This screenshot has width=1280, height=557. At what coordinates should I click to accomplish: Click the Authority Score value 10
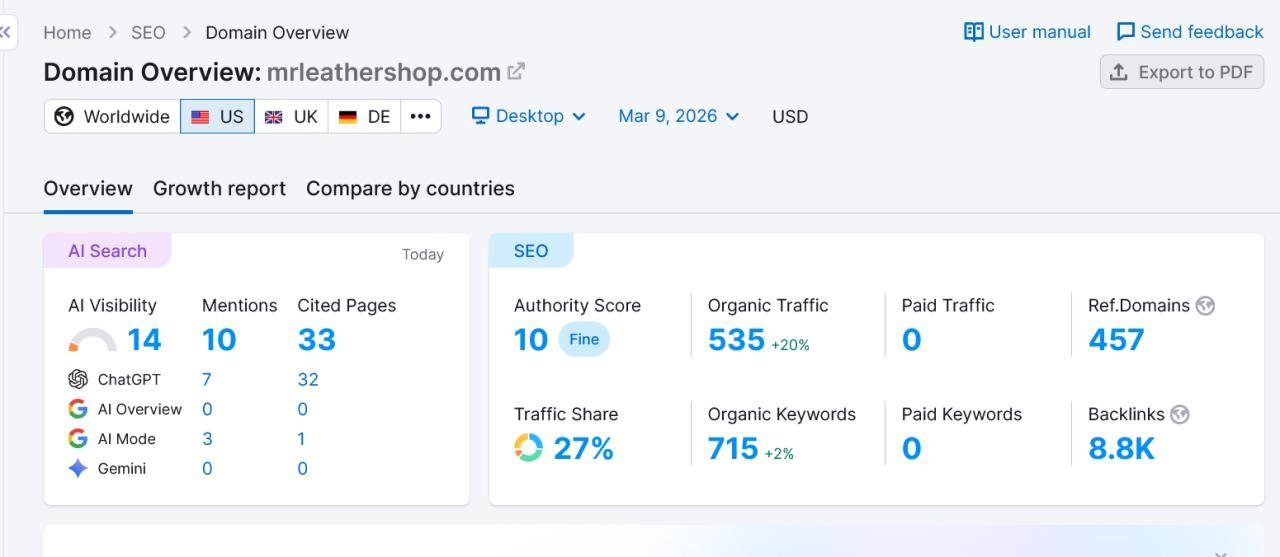531,340
